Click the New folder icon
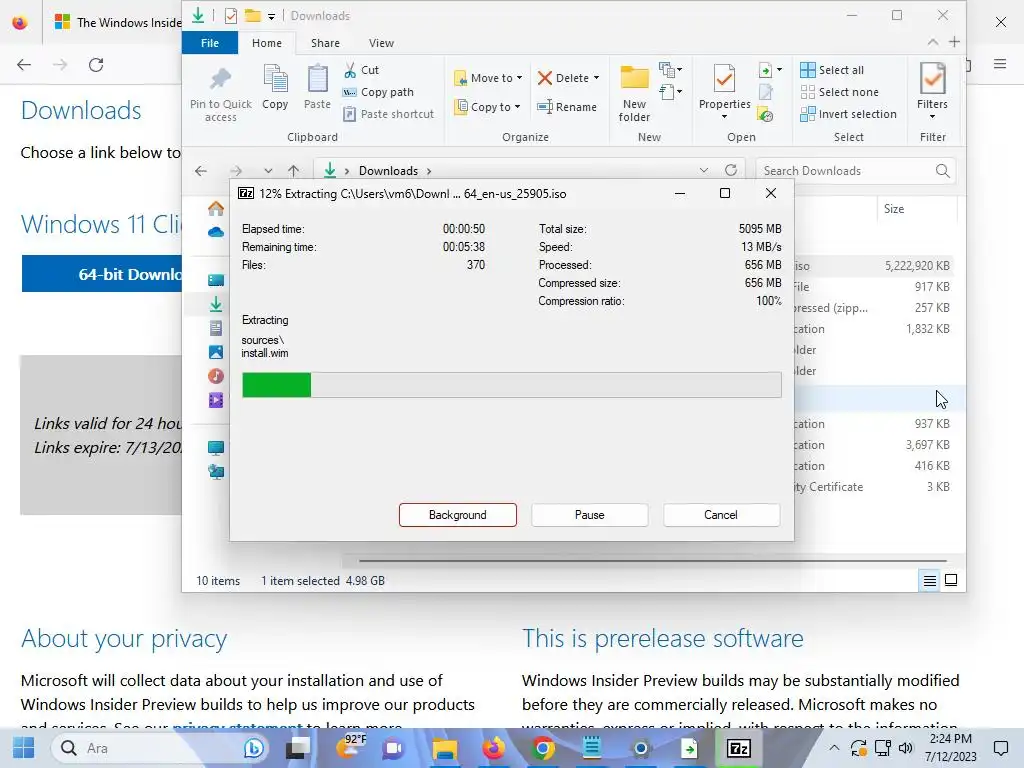Screen dimensions: 1024x768 [x=634, y=78]
